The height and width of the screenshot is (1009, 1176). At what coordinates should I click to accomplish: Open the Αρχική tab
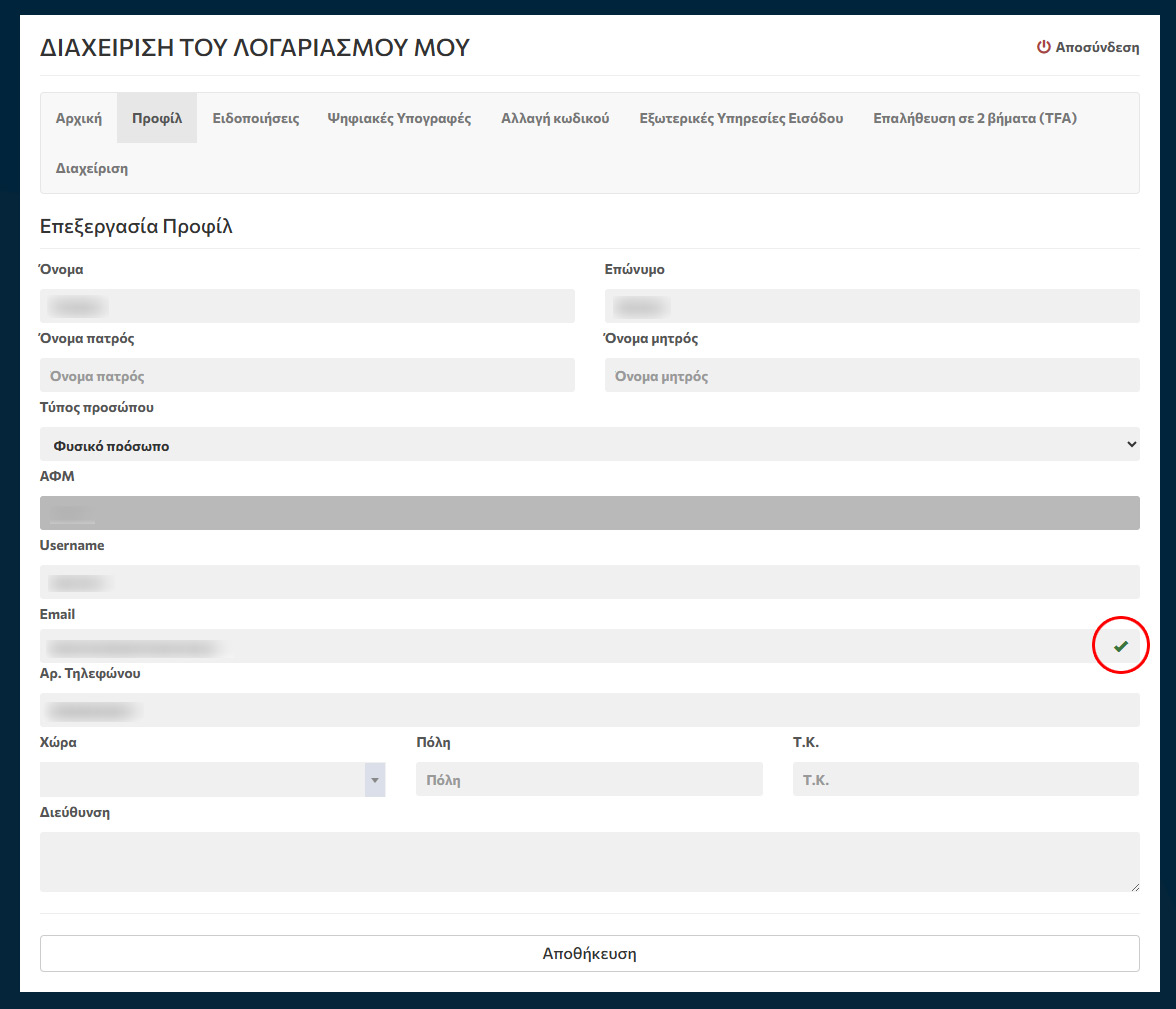(79, 118)
